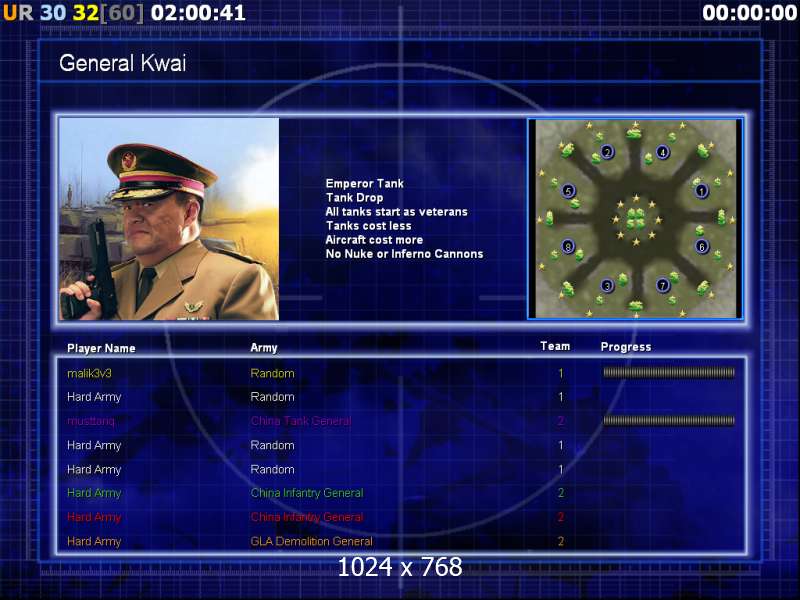Click General Kwai's portrait image
This screenshot has height=600, width=800.
click(x=169, y=219)
